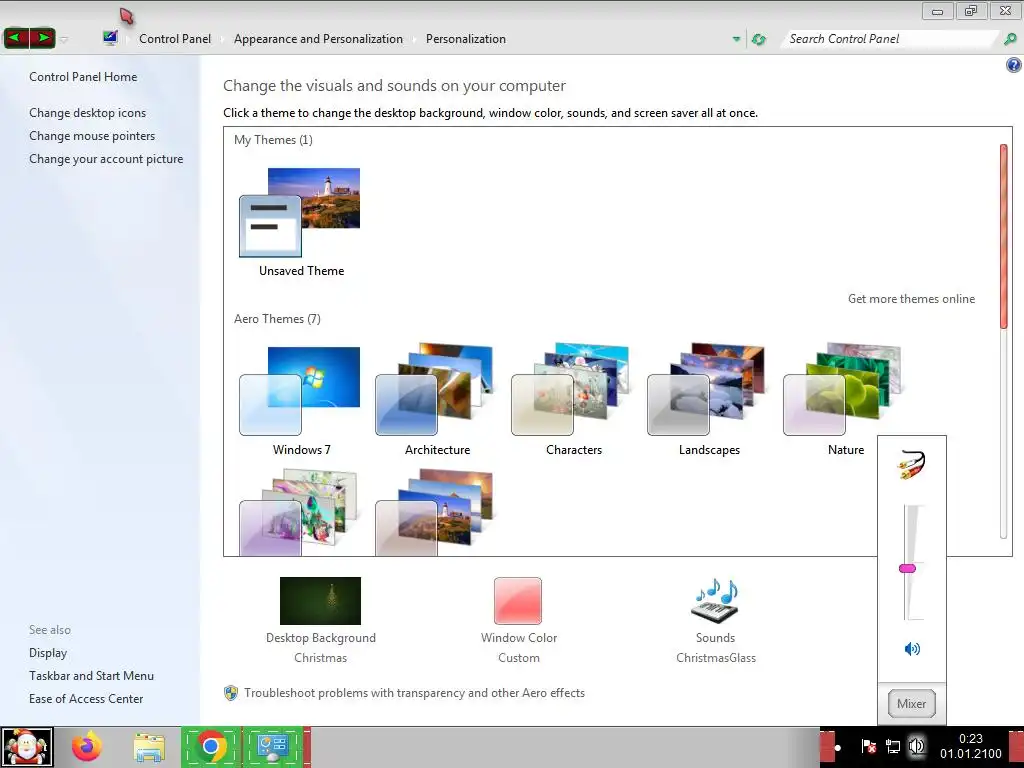Click the Show desktop strip at taskbar end
The height and width of the screenshot is (768, 1024).
coord(1017,747)
